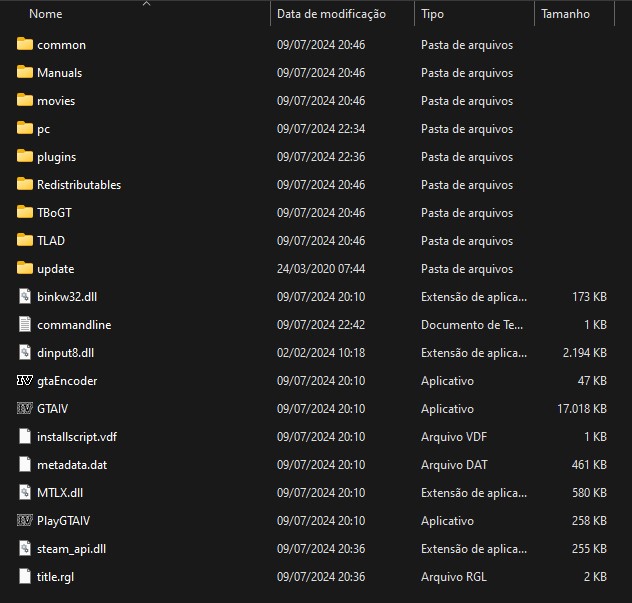Image resolution: width=632 pixels, height=603 pixels.
Task: Select the file name title.rgl
Action: pyautogui.click(x=56, y=577)
